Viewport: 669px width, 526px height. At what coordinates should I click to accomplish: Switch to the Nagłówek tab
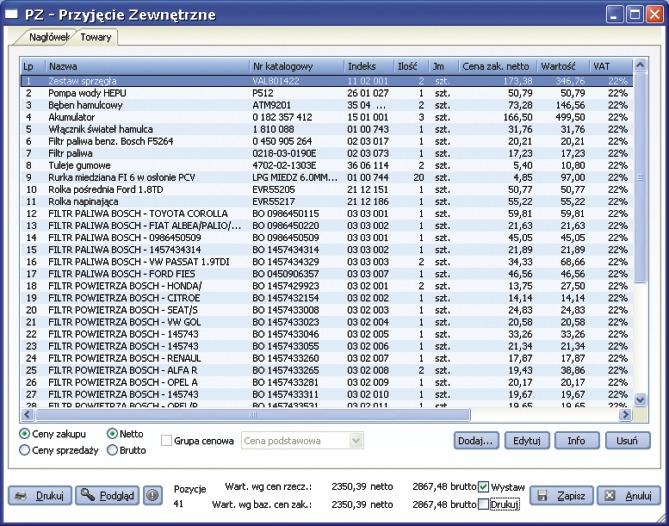tap(48, 37)
